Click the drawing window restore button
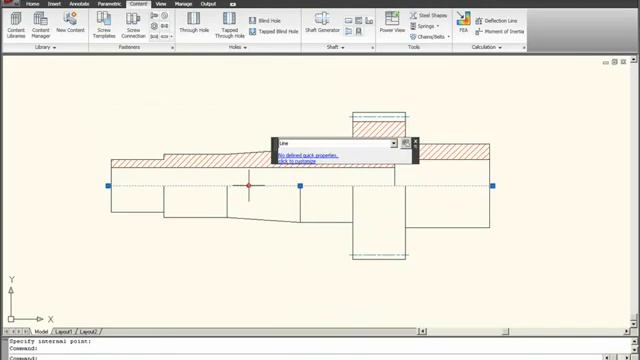The width and height of the screenshot is (640, 360). coord(614,62)
